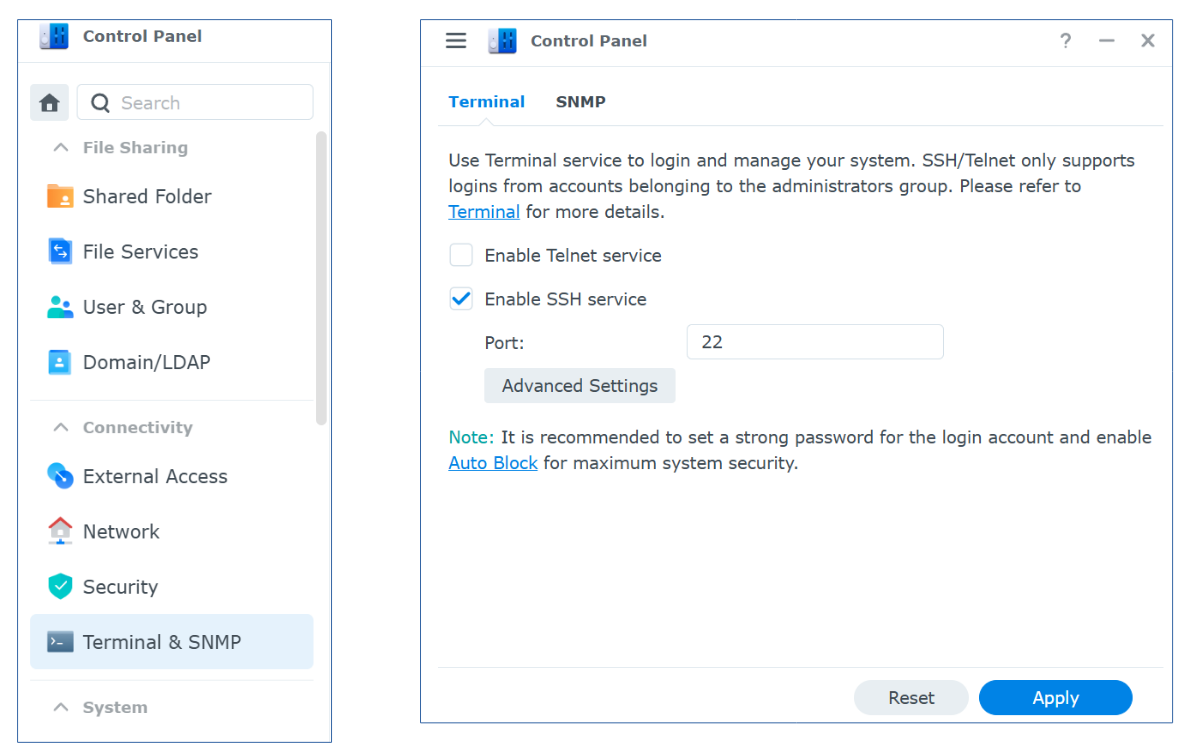Screen dimensions: 1194x753
Task: Open Domain/LDAP settings
Action: click(146, 362)
